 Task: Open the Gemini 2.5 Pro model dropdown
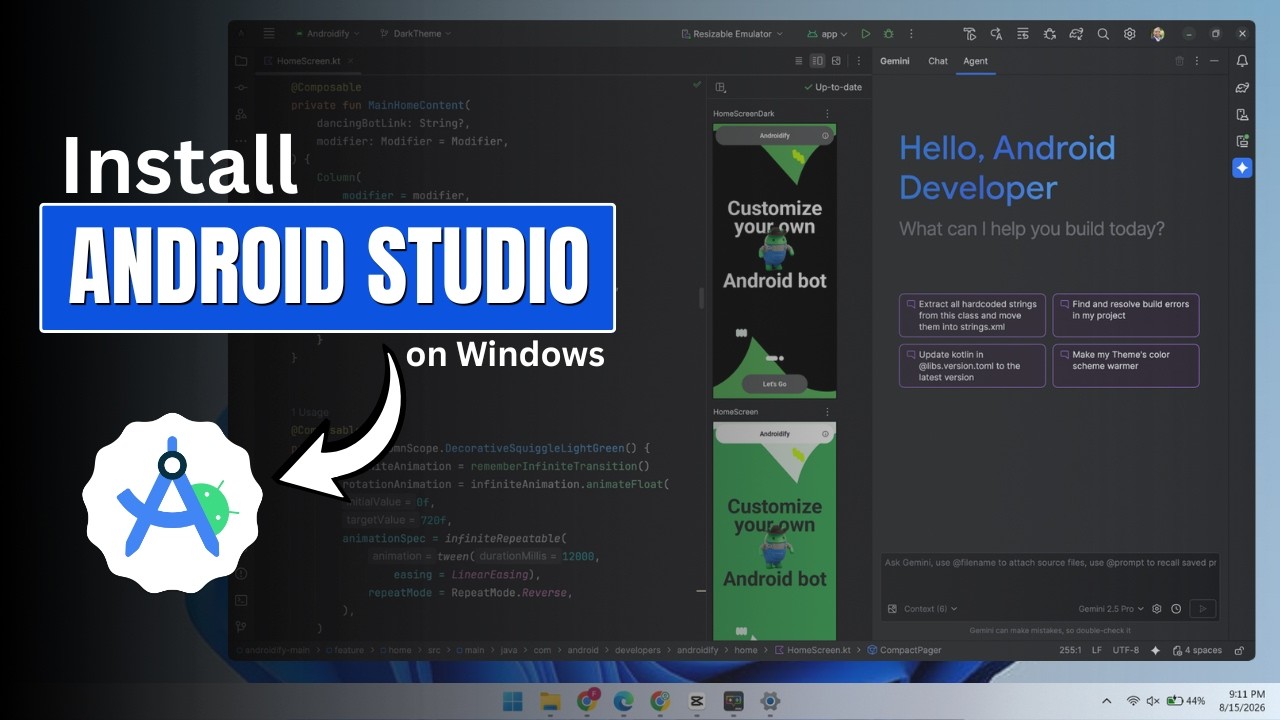(1111, 608)
